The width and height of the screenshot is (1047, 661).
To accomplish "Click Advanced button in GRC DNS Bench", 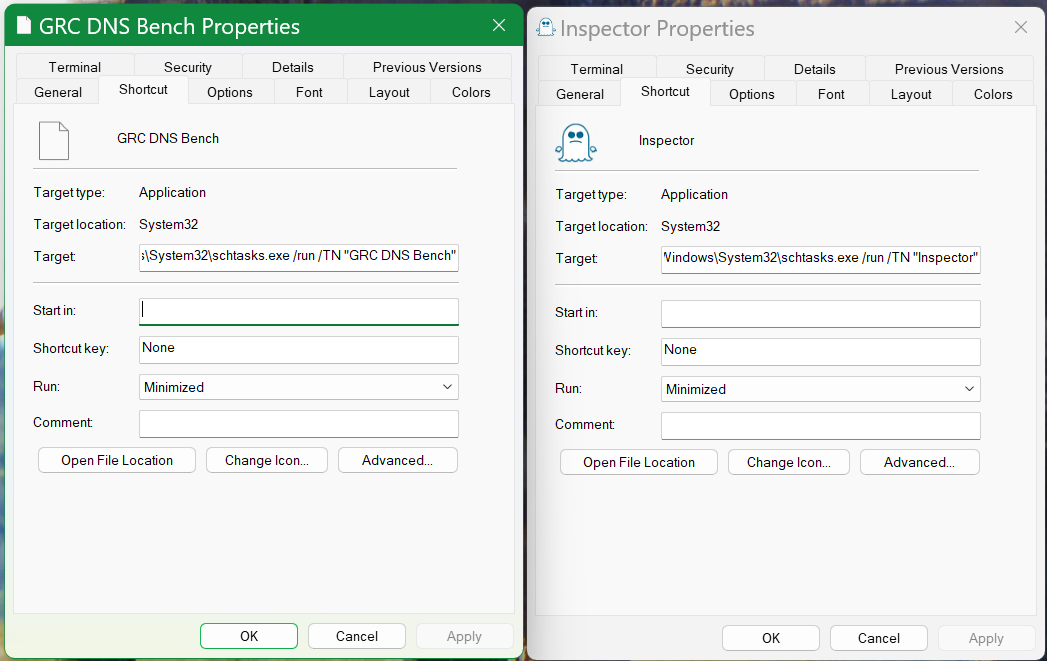I will click(397, 460).
